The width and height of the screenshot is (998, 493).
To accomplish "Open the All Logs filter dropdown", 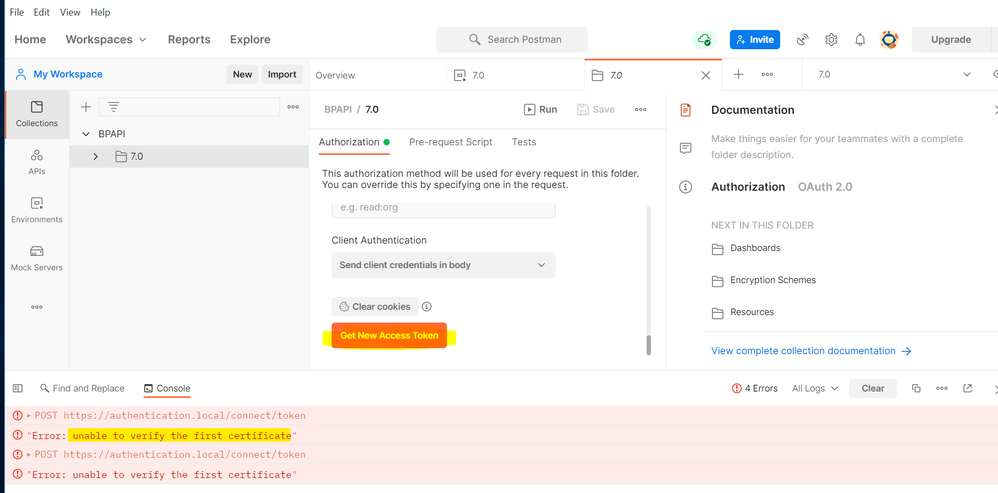I will (x=814, y=388).
